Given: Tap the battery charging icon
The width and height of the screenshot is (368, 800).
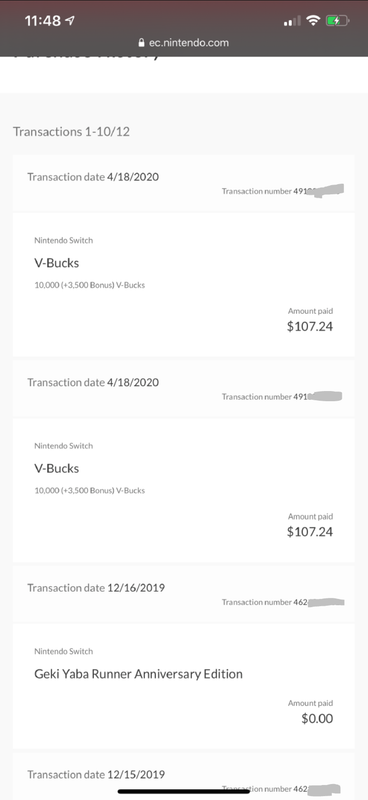Looking at the screenshot, I should click(337, 21).
